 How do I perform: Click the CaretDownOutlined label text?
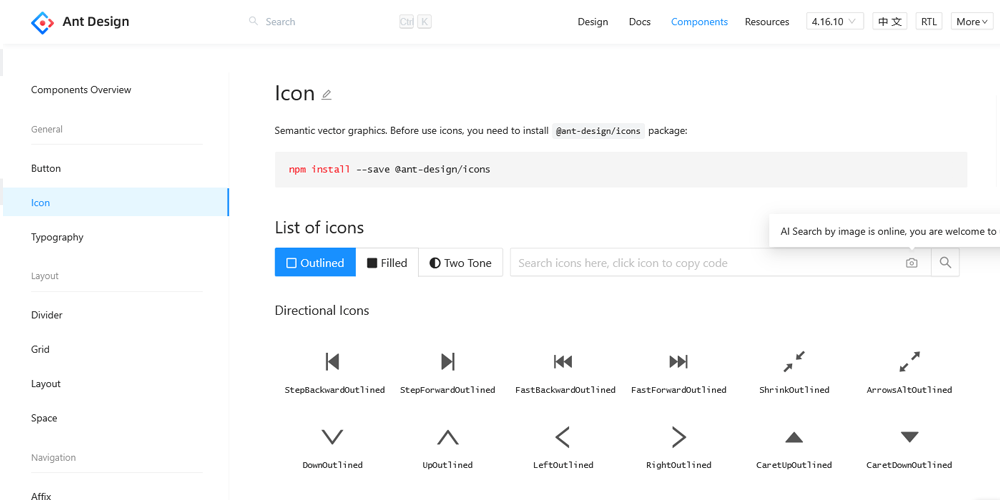tap(909, 465)
